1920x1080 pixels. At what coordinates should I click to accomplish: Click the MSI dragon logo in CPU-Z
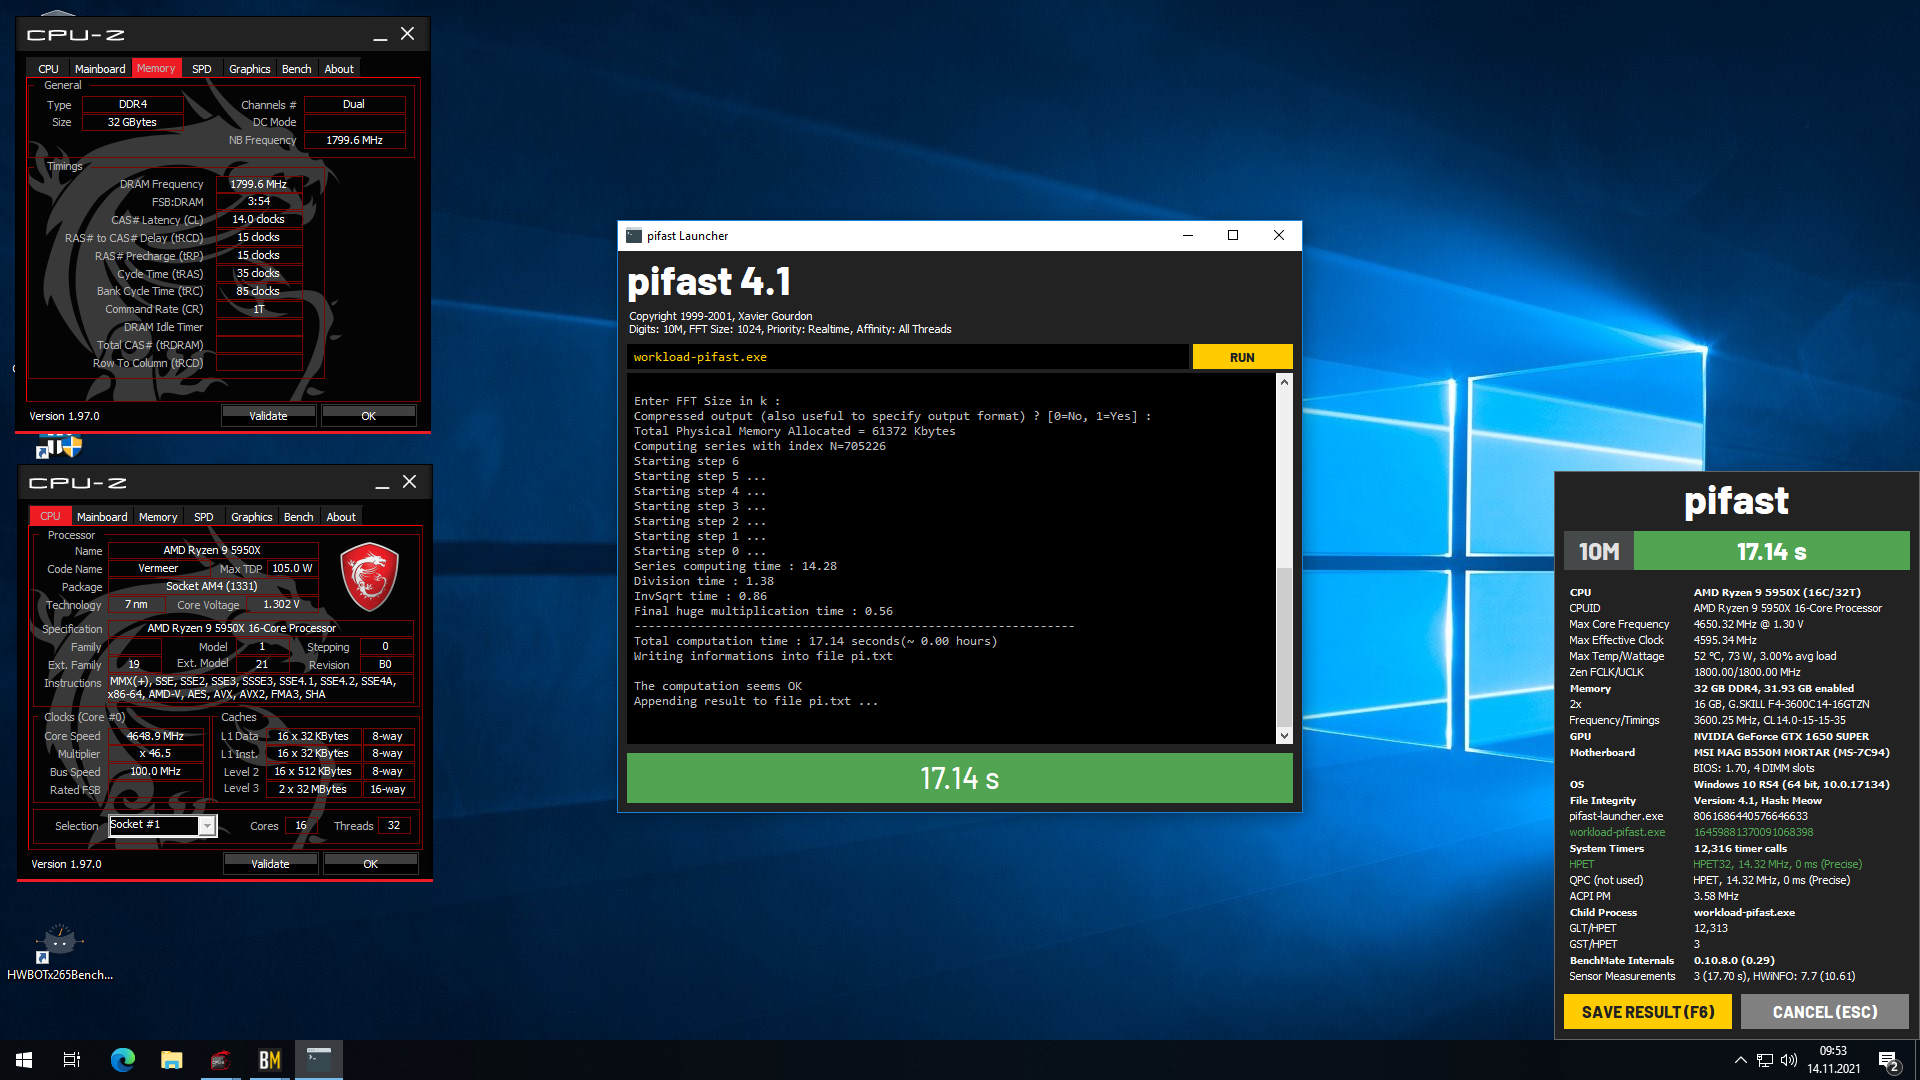(x=370, y=577)
